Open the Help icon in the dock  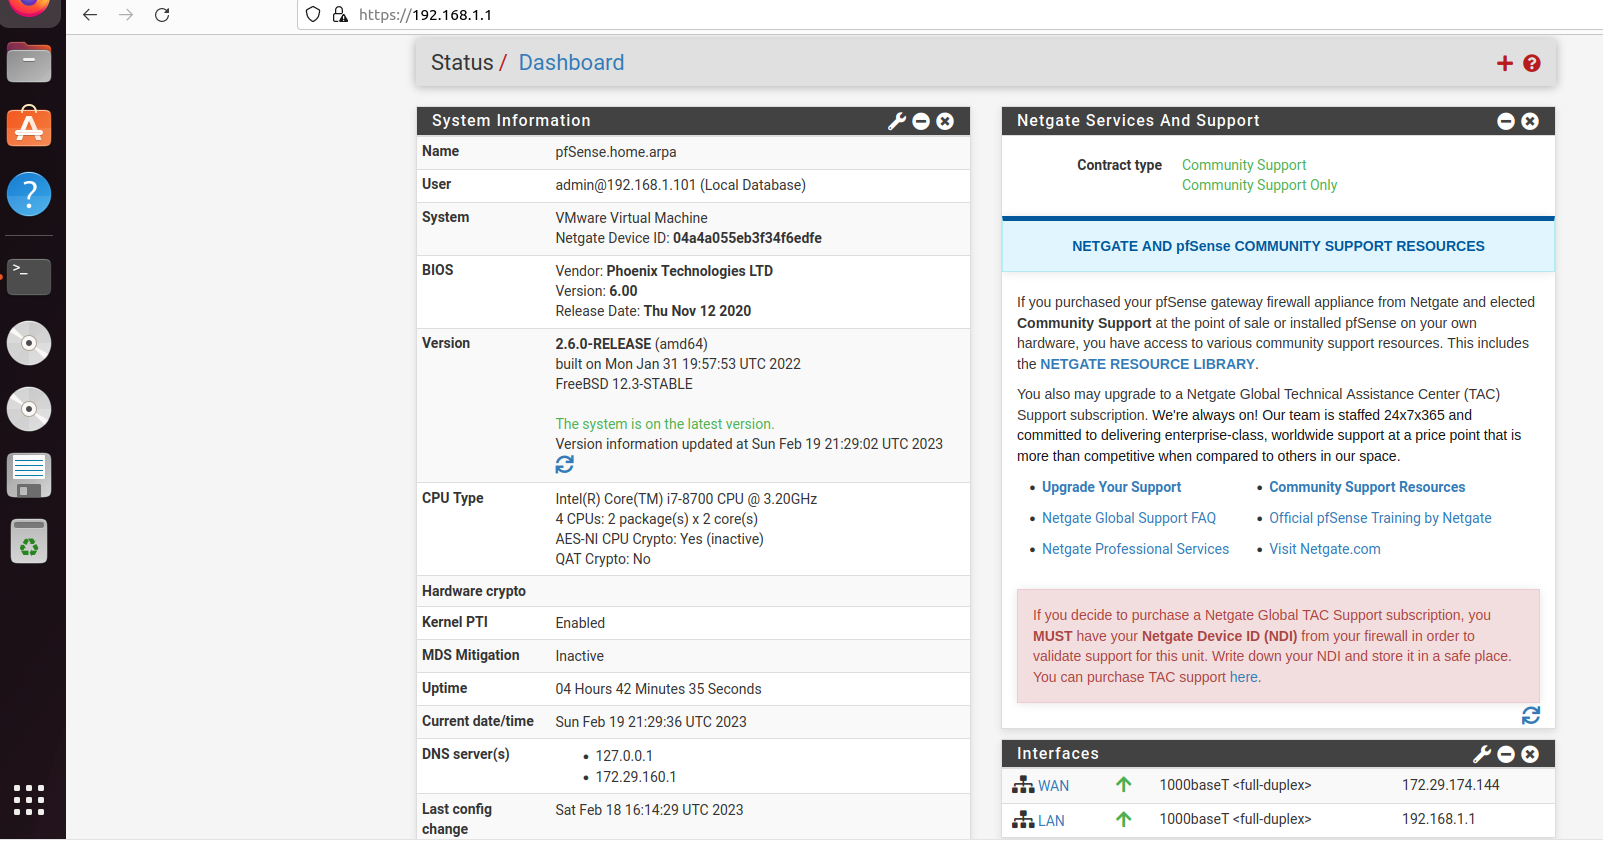[x=29, y=194]
